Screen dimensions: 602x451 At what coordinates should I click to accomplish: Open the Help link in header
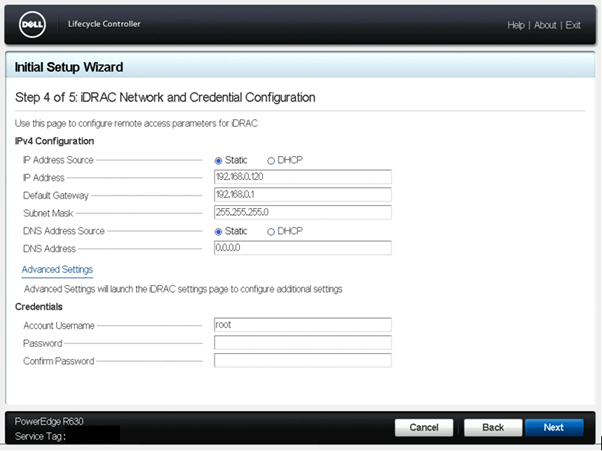516,25
